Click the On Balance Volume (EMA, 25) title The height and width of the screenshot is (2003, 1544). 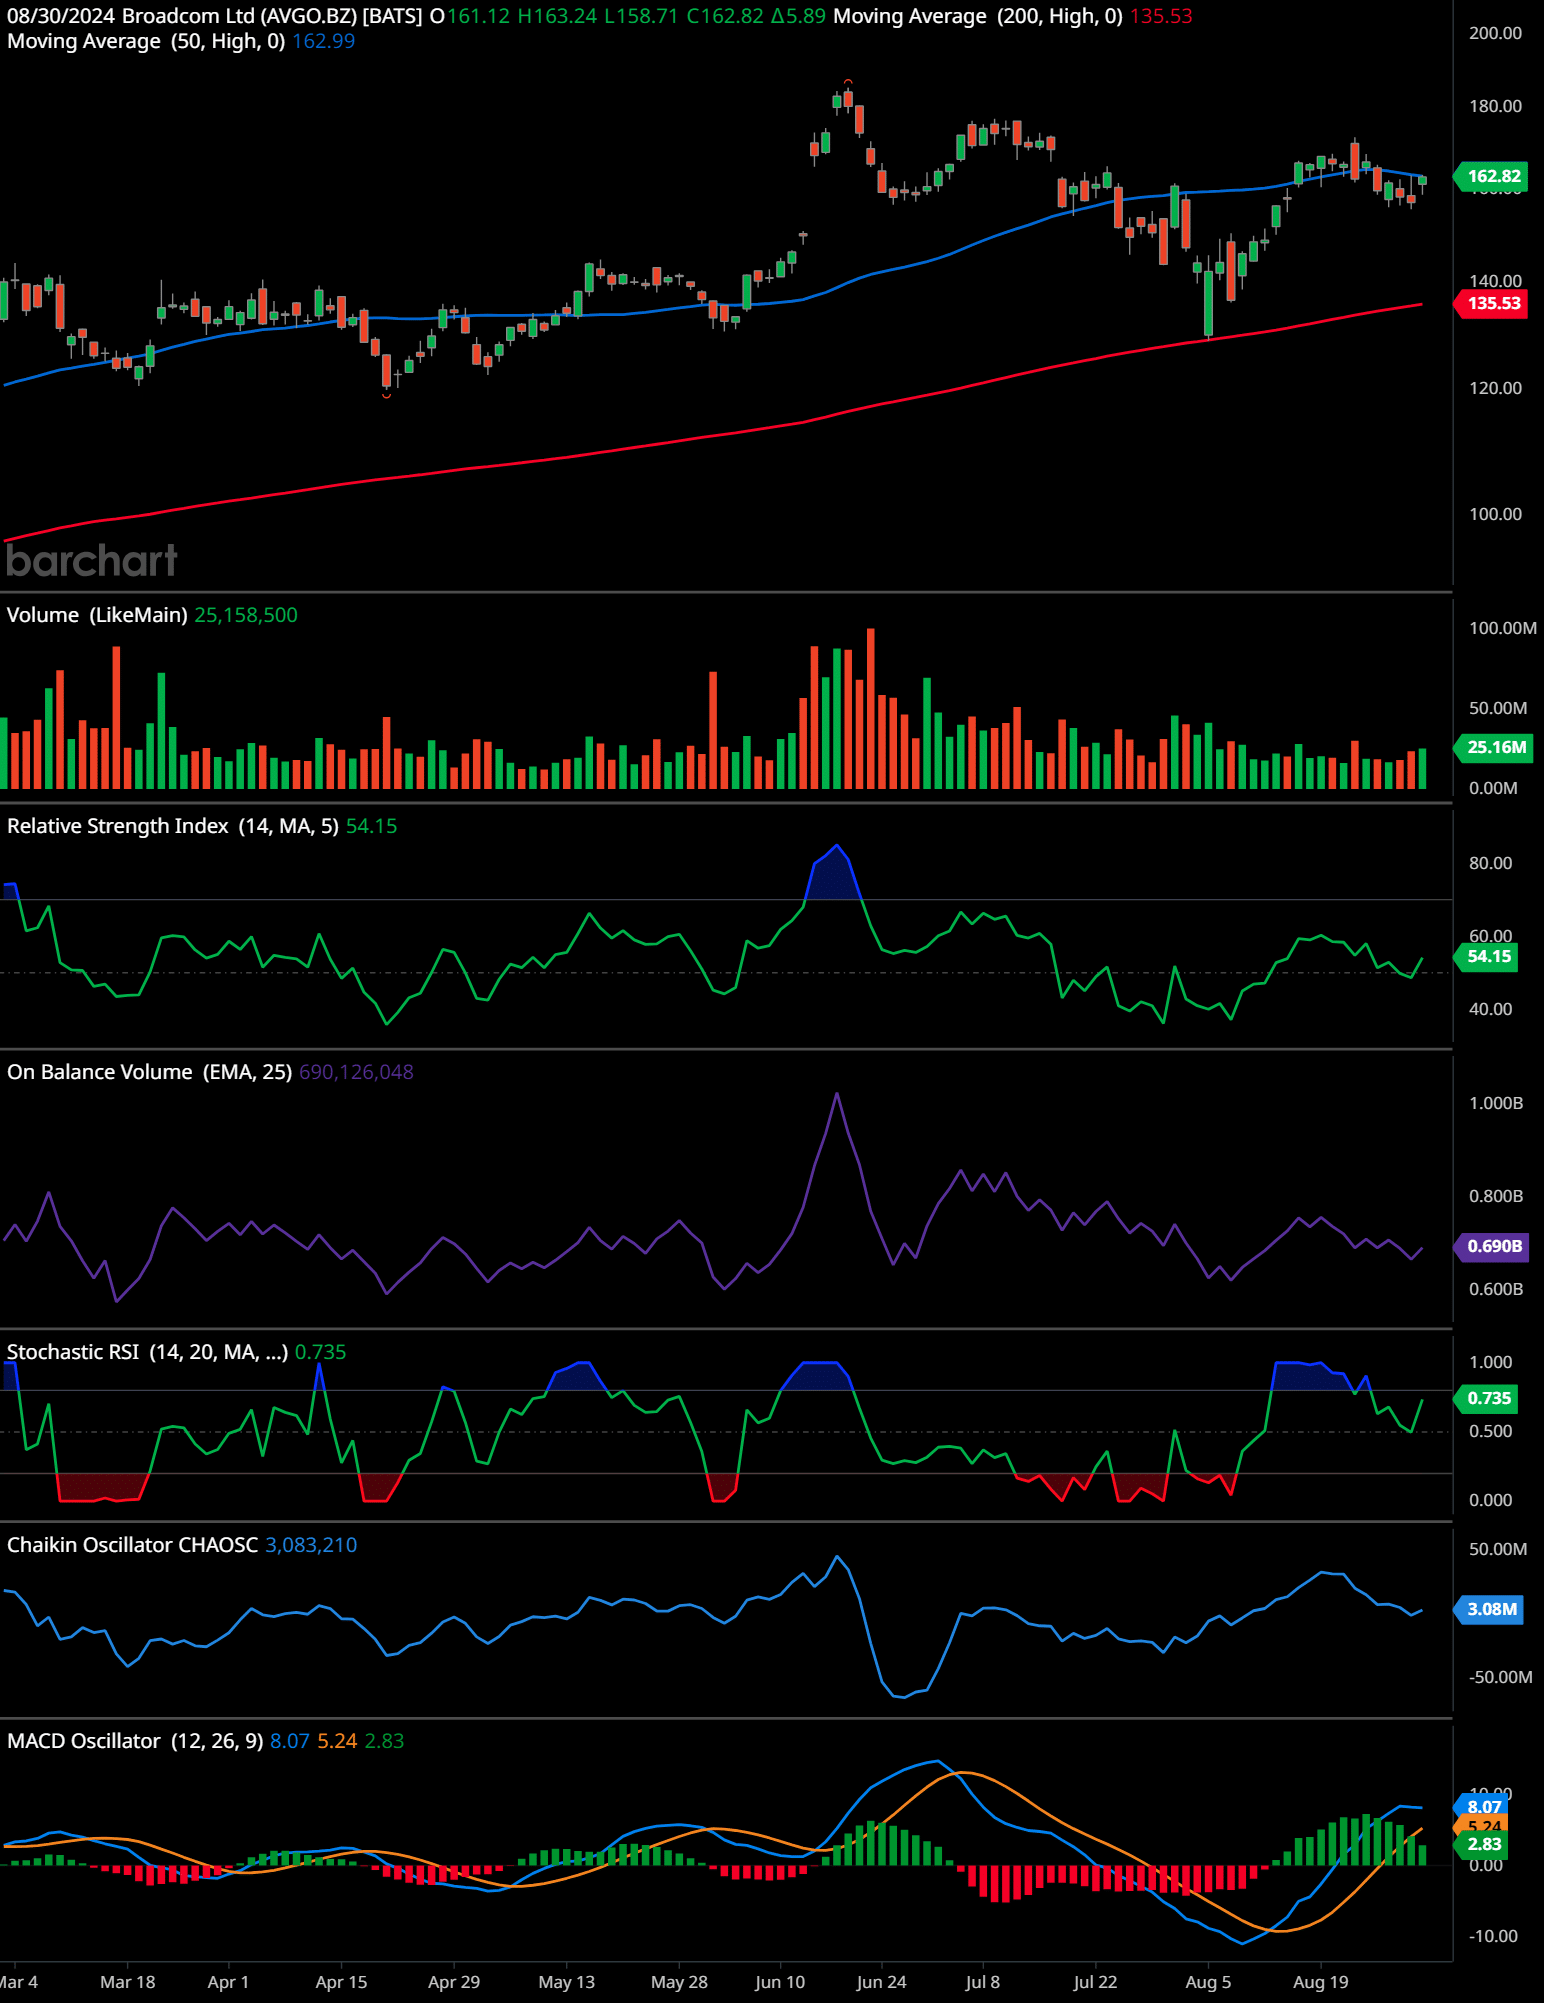(x=149, y=1072)
